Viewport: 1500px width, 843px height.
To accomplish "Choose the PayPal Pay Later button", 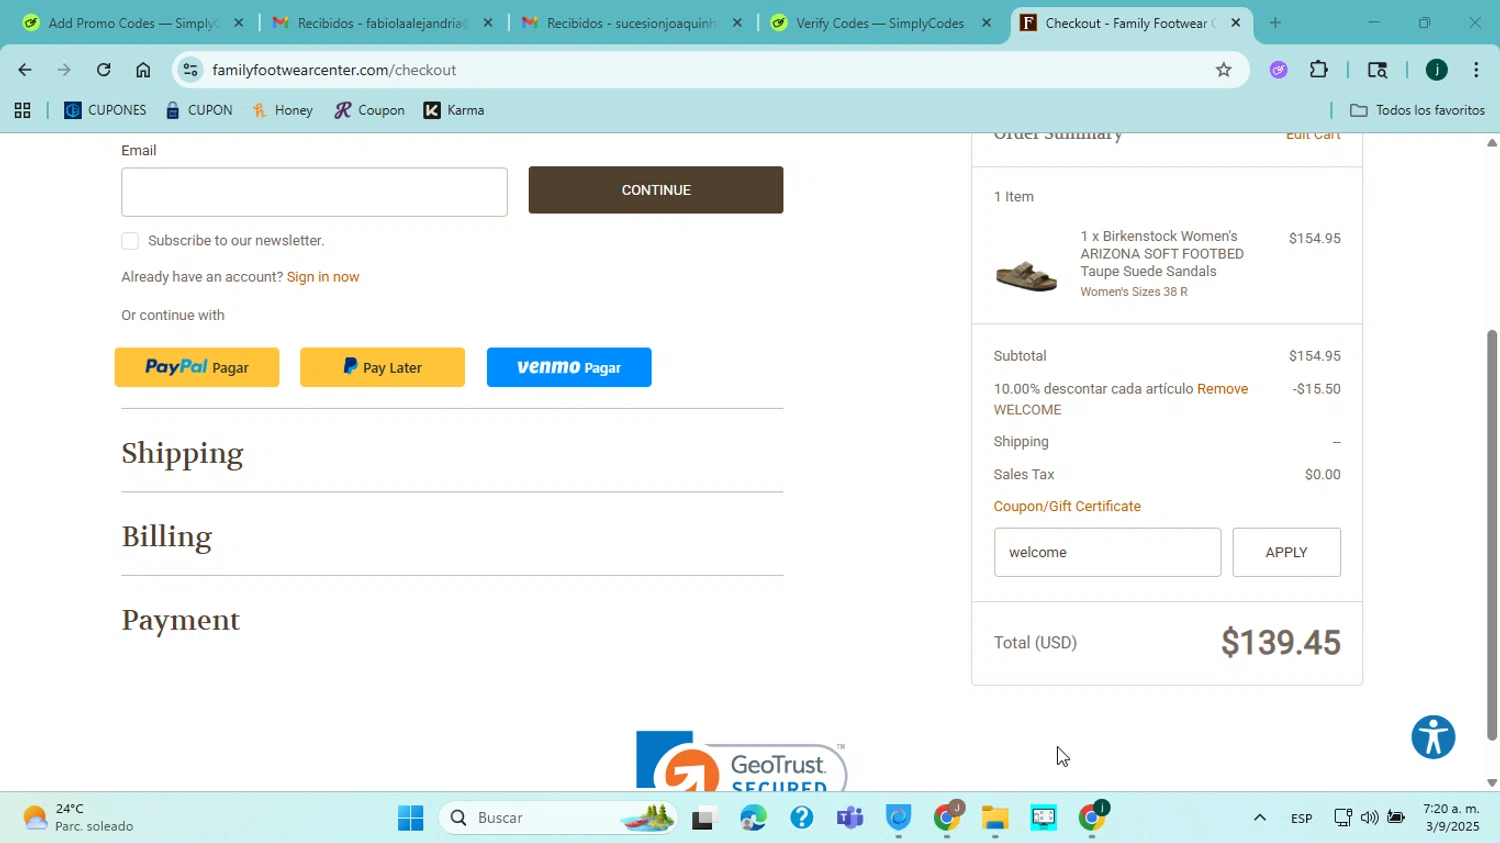I will (382, 367).
